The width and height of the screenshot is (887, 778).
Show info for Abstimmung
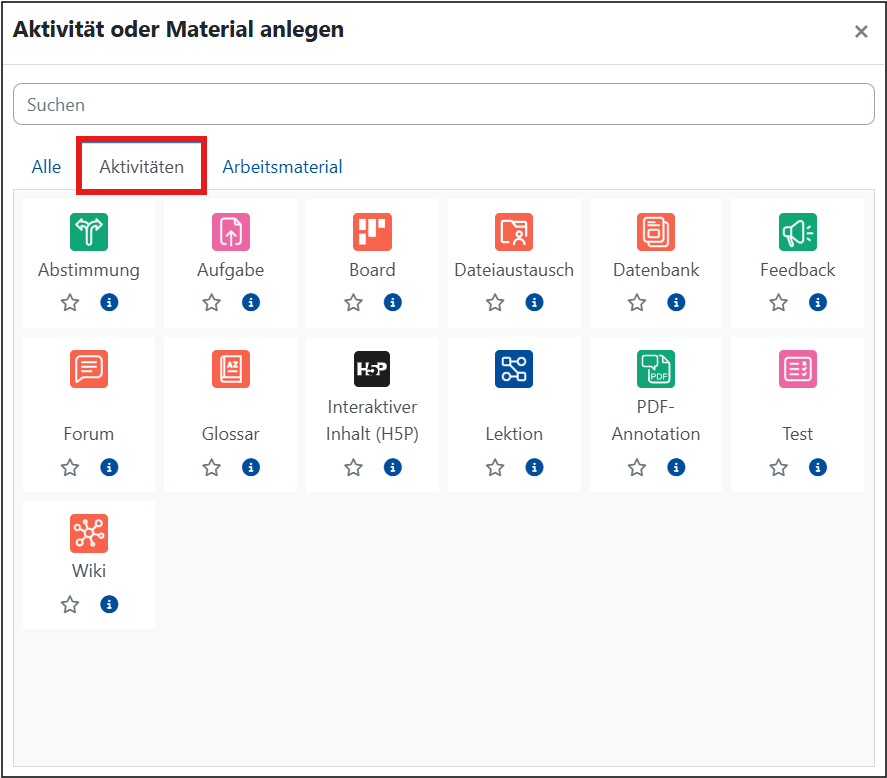[109, 303]
